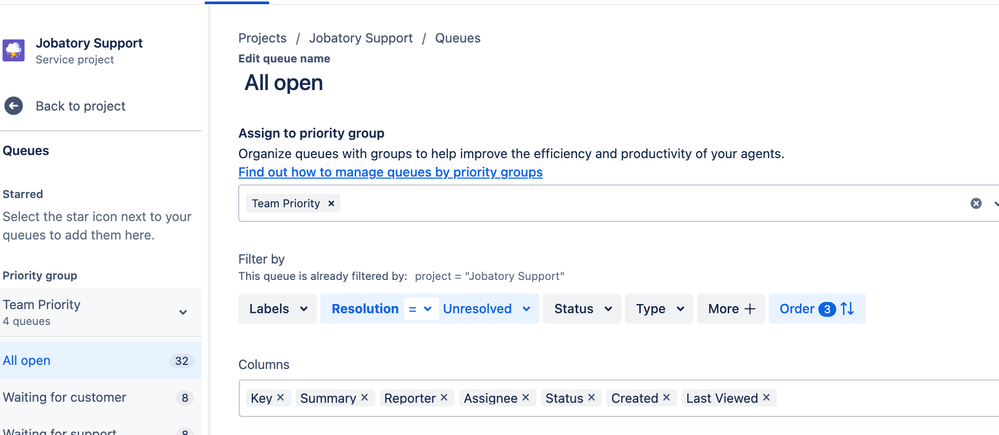Remove the Reporter column chip
The height and width of the screenshot is (435, 999).
[444, 397]
